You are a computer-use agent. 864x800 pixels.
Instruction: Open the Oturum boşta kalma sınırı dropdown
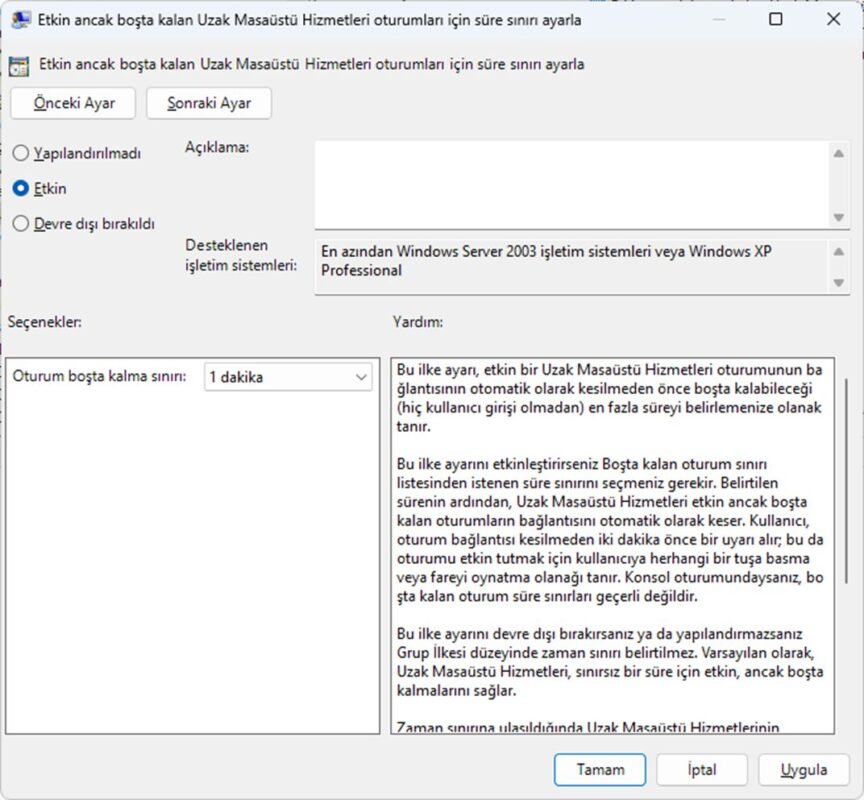pos(288,377)
